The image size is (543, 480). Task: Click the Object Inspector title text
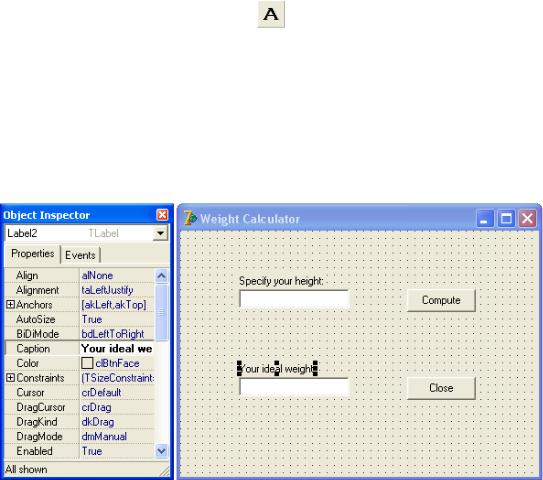click(46, 215)
